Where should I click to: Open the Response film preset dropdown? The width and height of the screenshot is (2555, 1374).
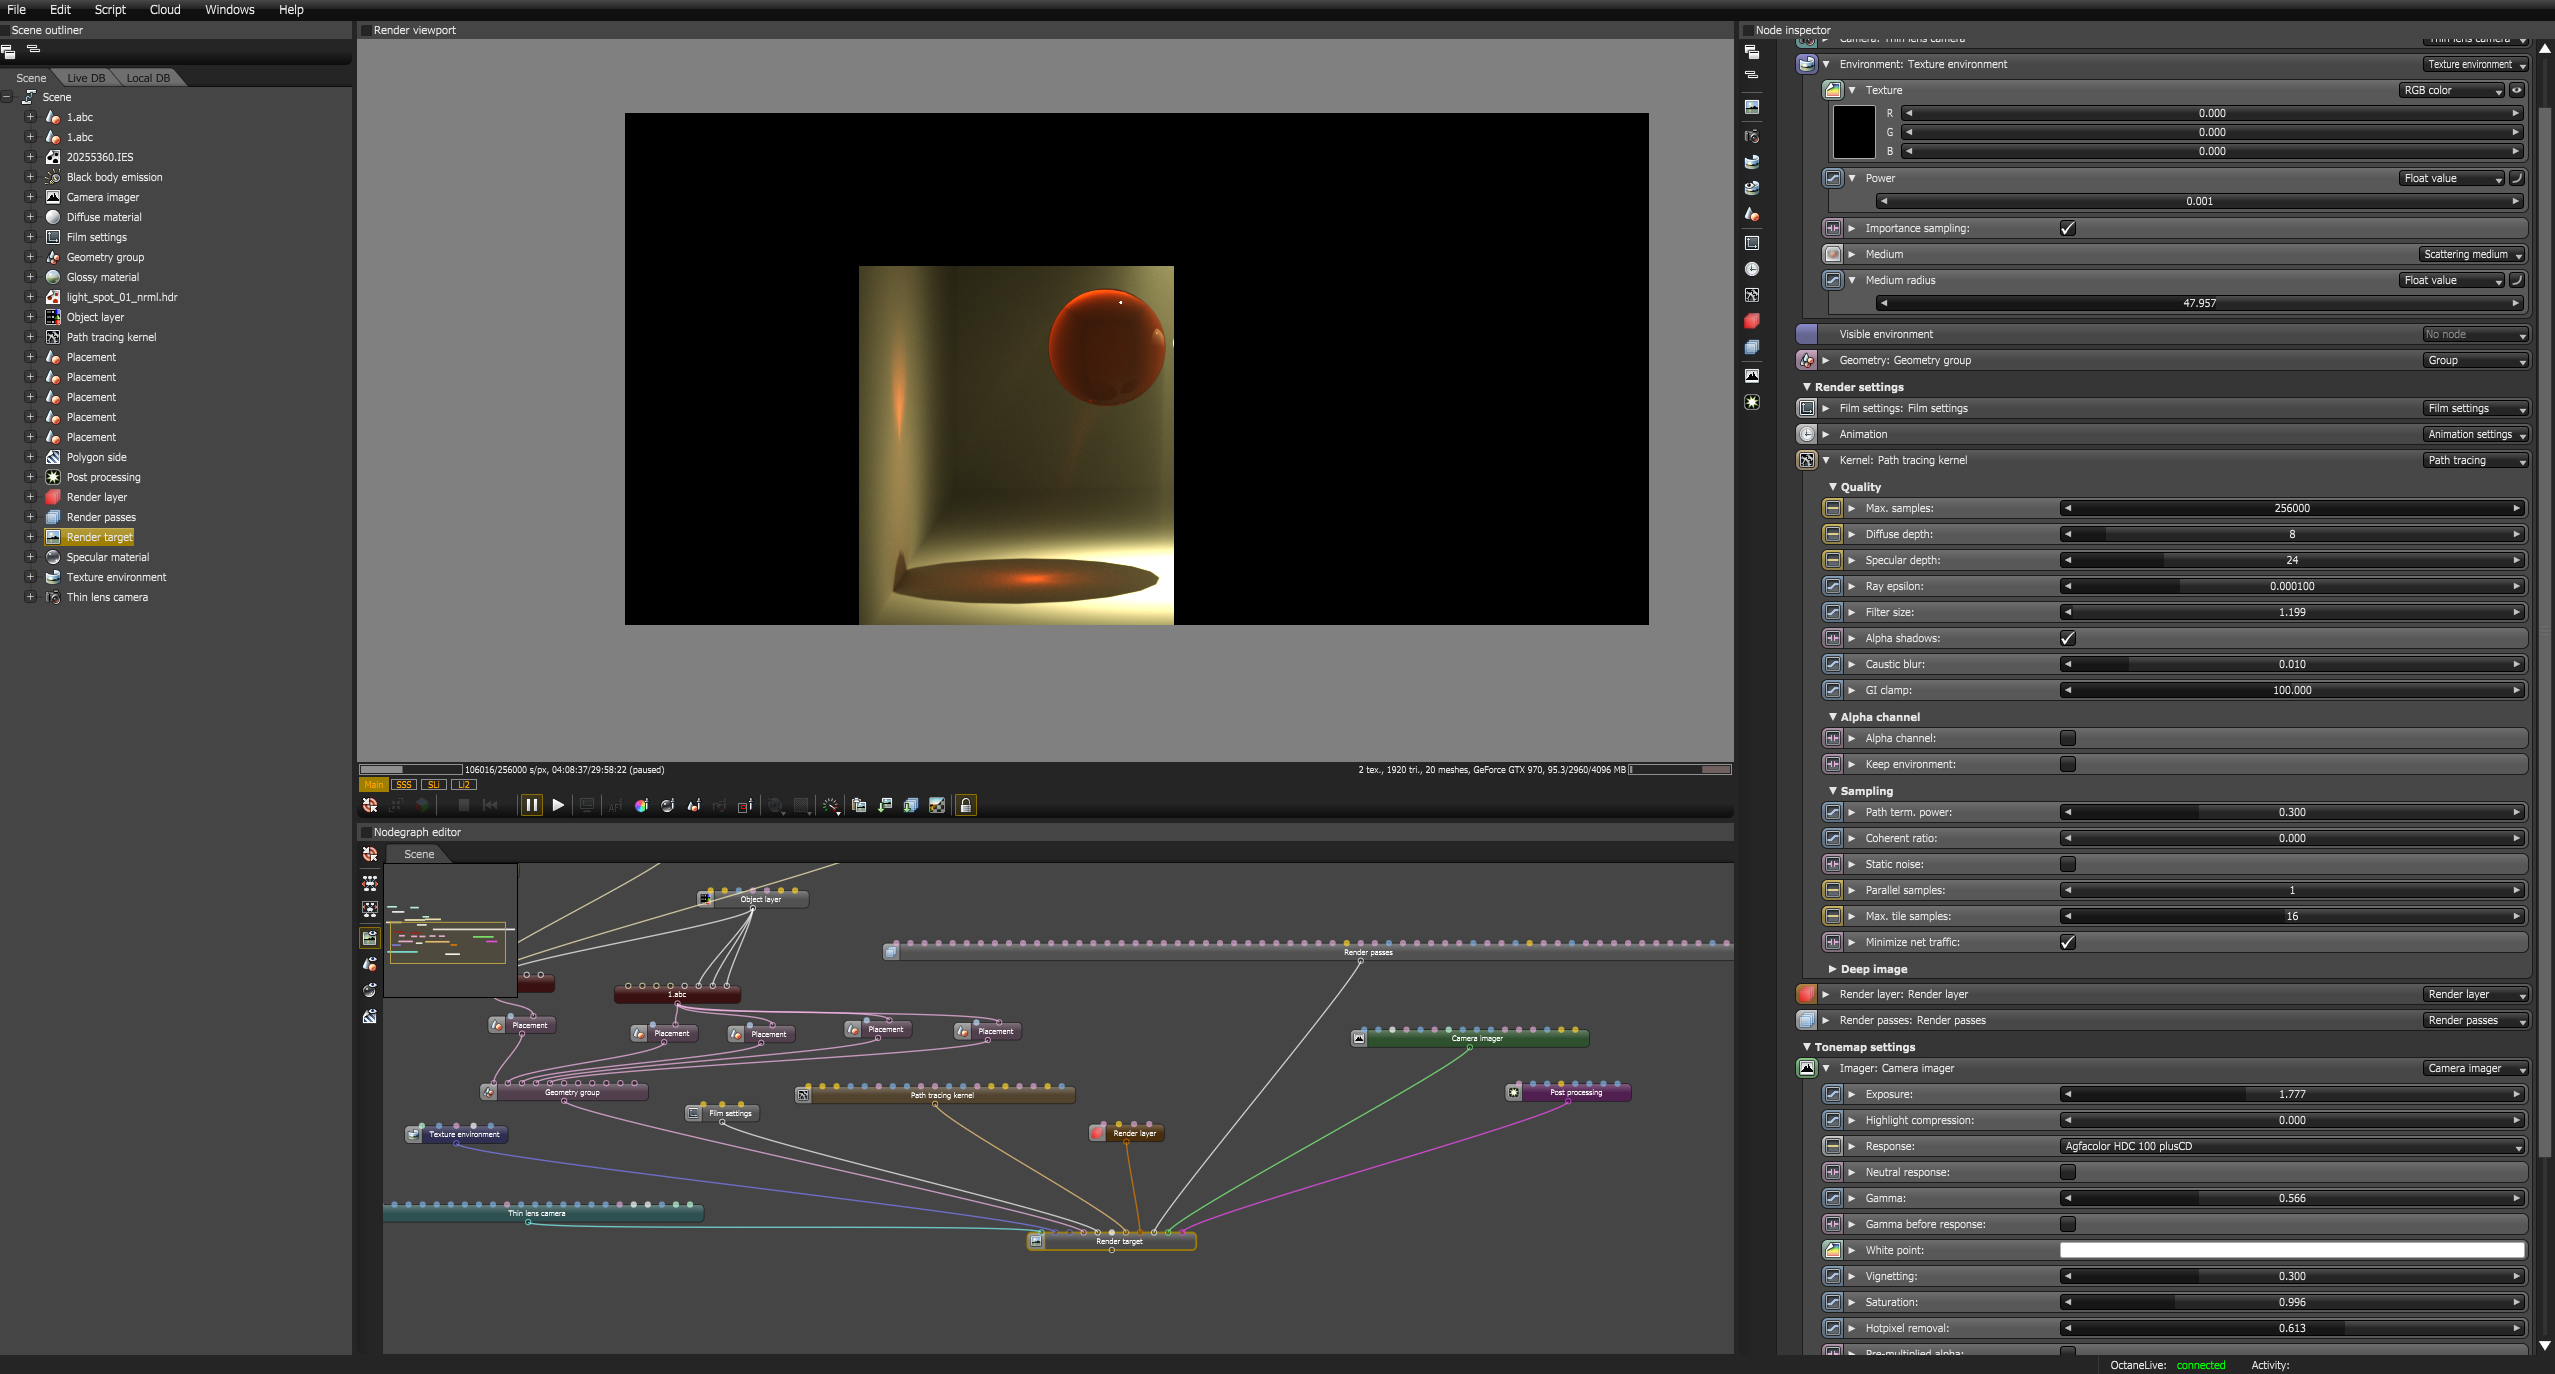(x=2290, y=1146)
